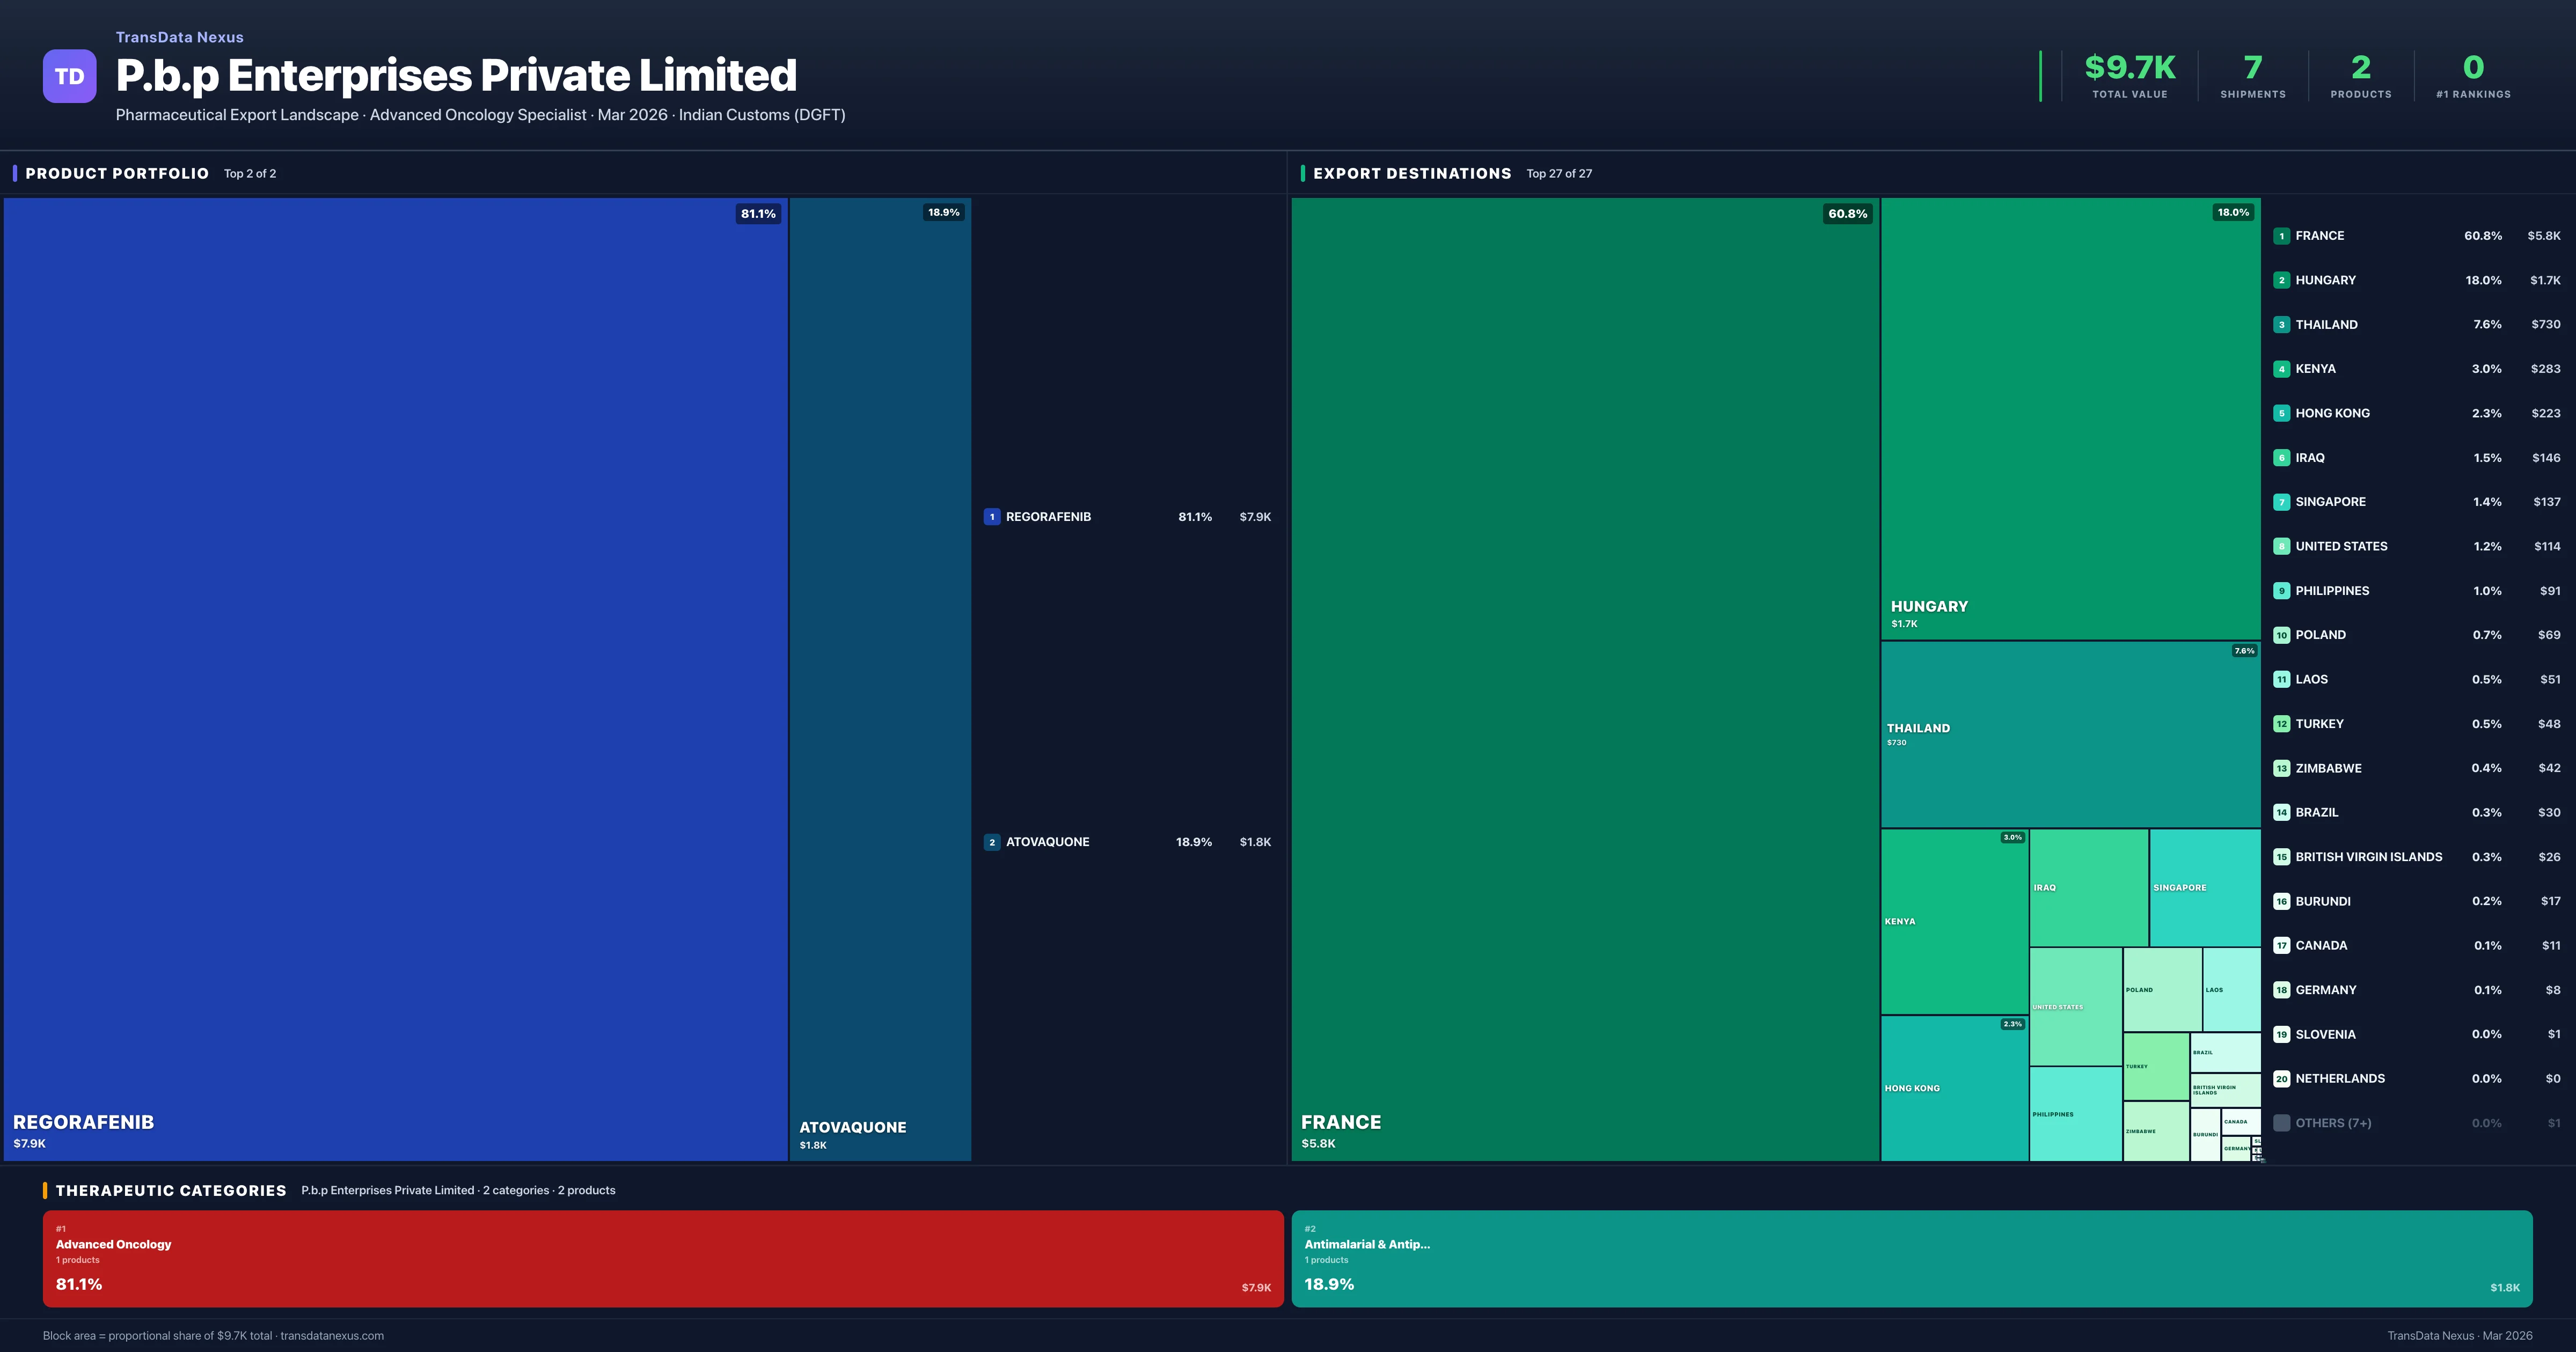Click the transdatanexus.com link in the footer
Screen dimensions: 2576x1352
(x=332, y=1335)
